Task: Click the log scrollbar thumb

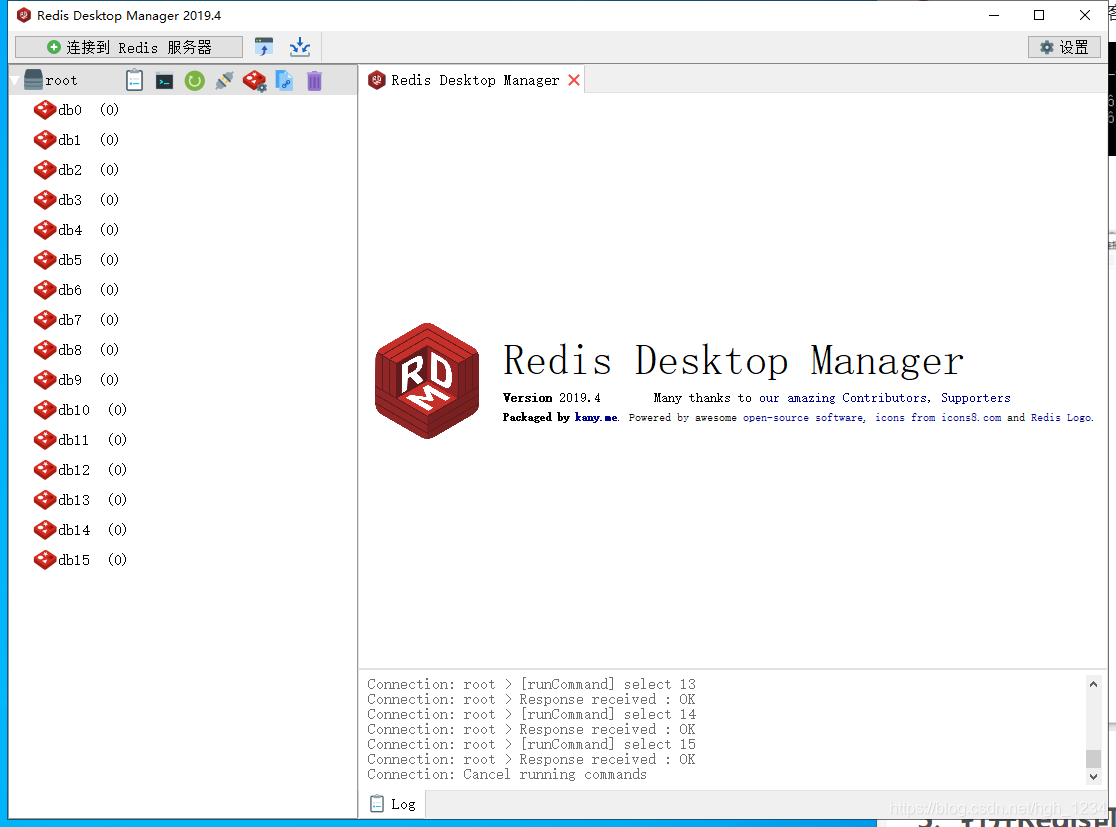Action: [1093, 759]
